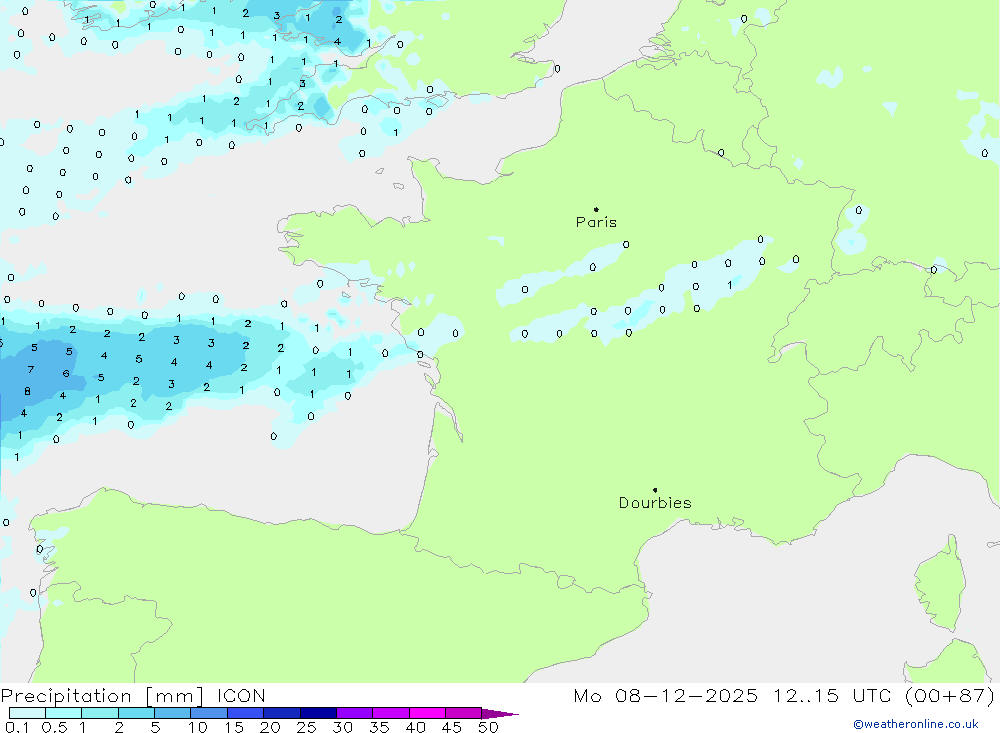Select the 15–20 mm legend color swatch
Image resolution: width=1000 pixels, height=733 pixels.
246,713
